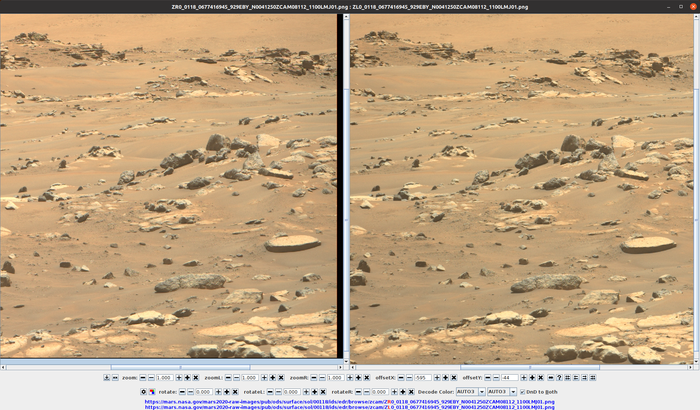Reset zoomL with its X button
700x410 pixels.
(x=281, y=378)
